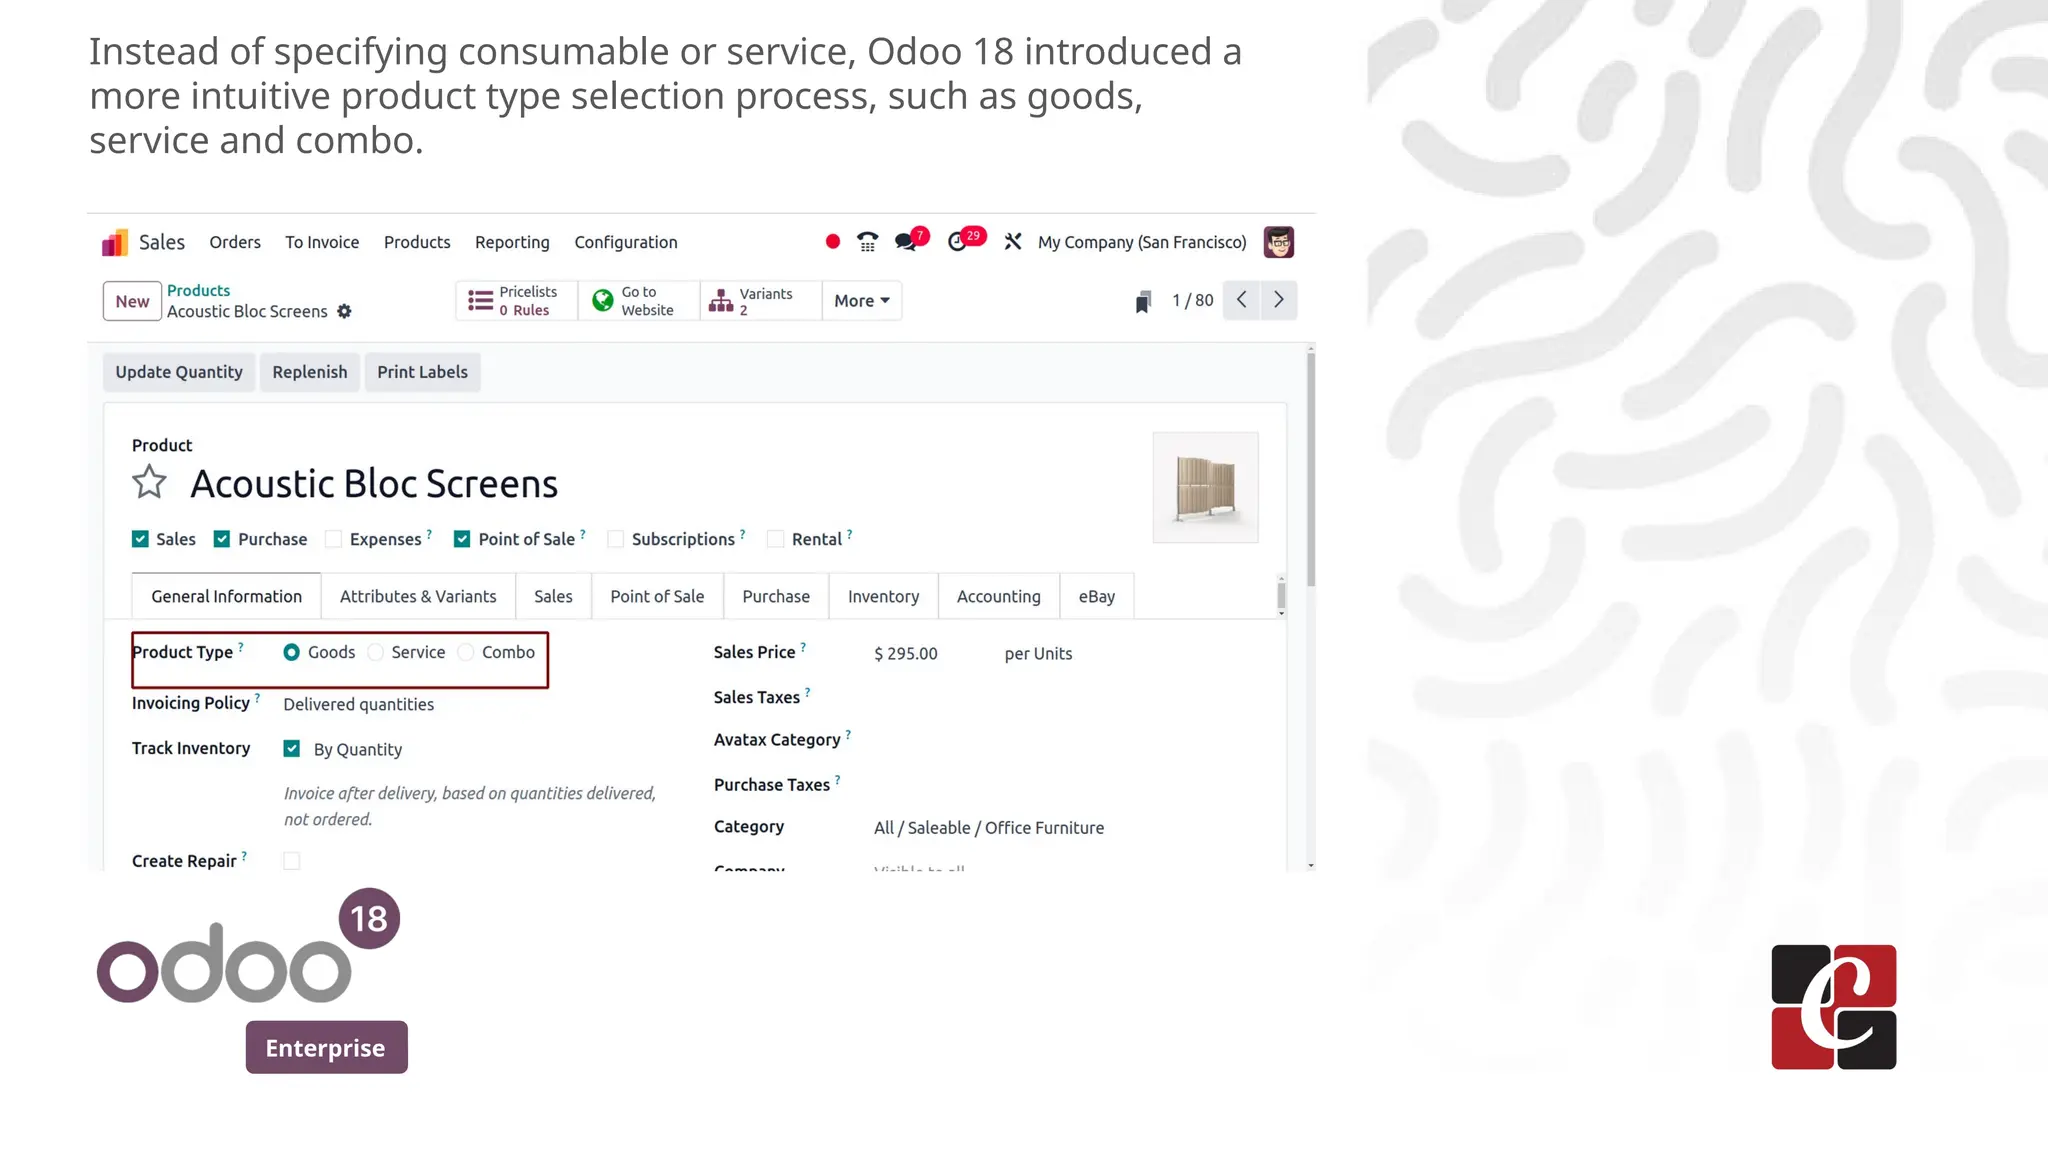Select the Goods product type
The width and height of the screenshot is (2048, 1152).
(291, 652)
